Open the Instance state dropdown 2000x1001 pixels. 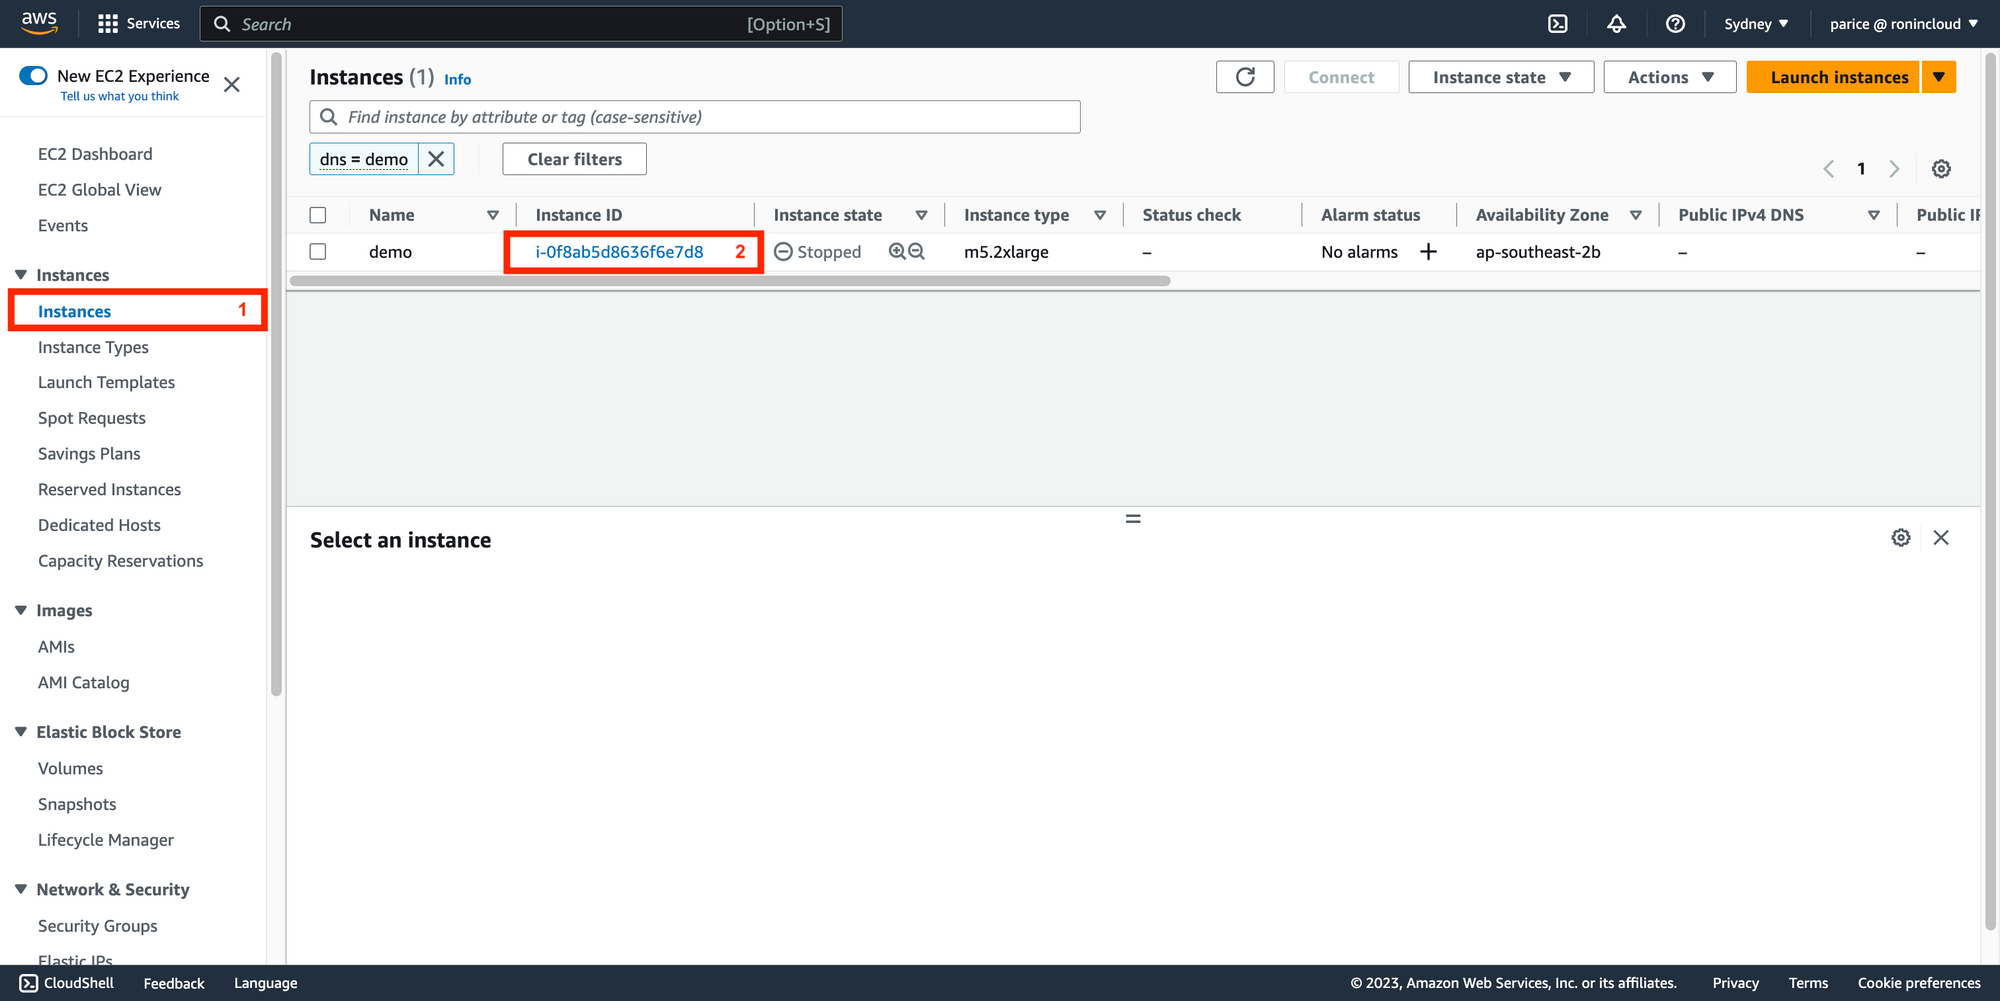coord(1501,77)
